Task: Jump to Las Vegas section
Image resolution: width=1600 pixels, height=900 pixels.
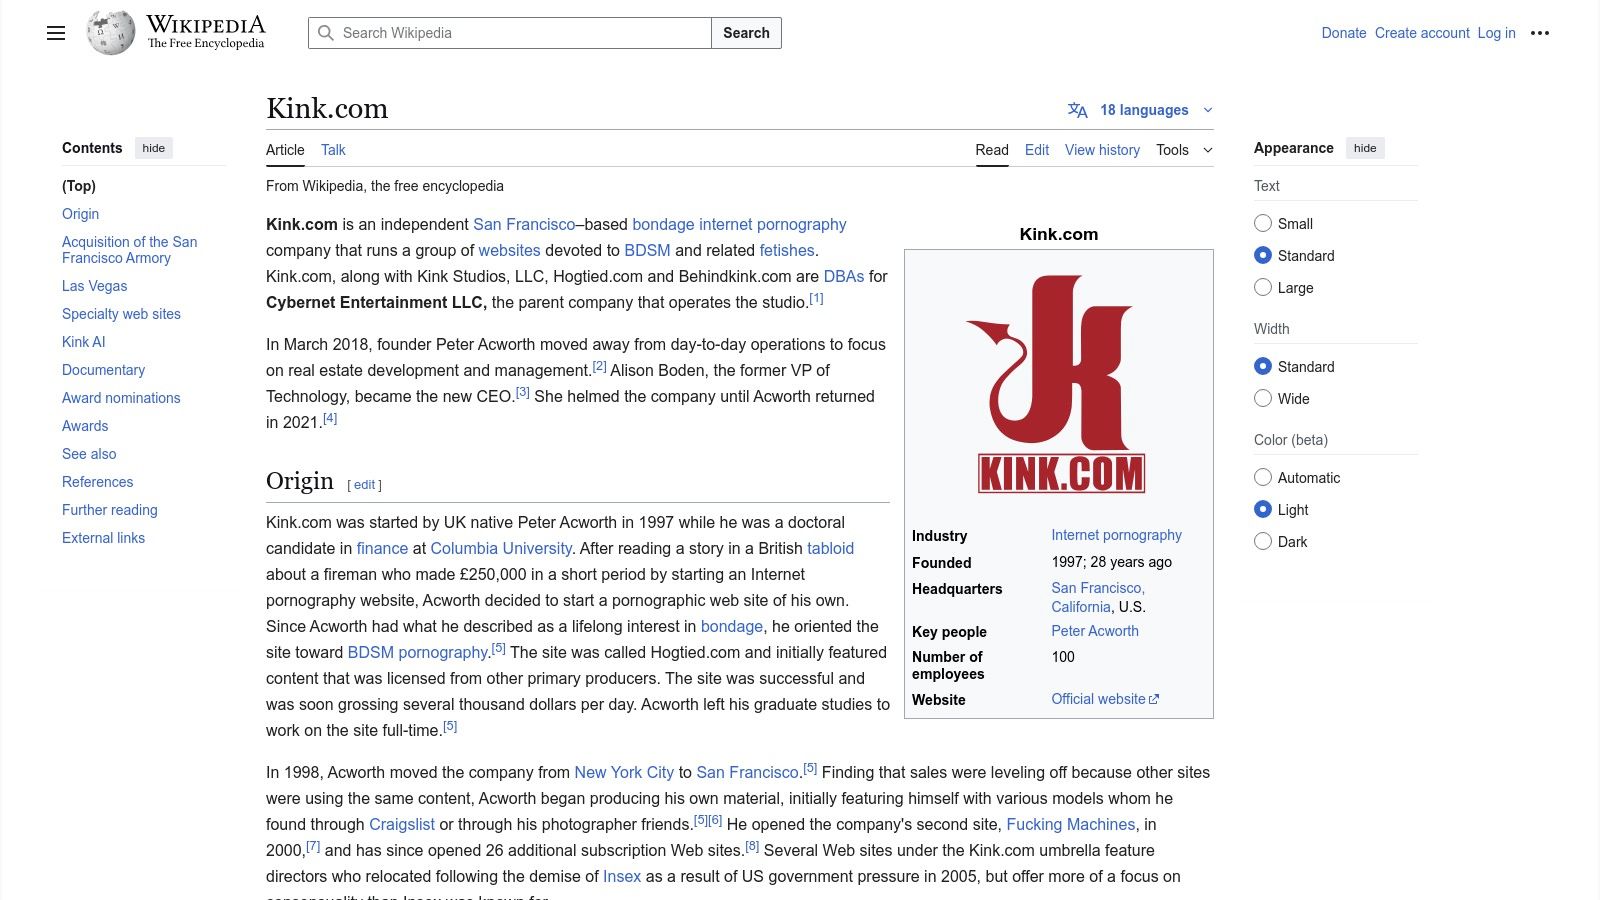Action: 94,286
